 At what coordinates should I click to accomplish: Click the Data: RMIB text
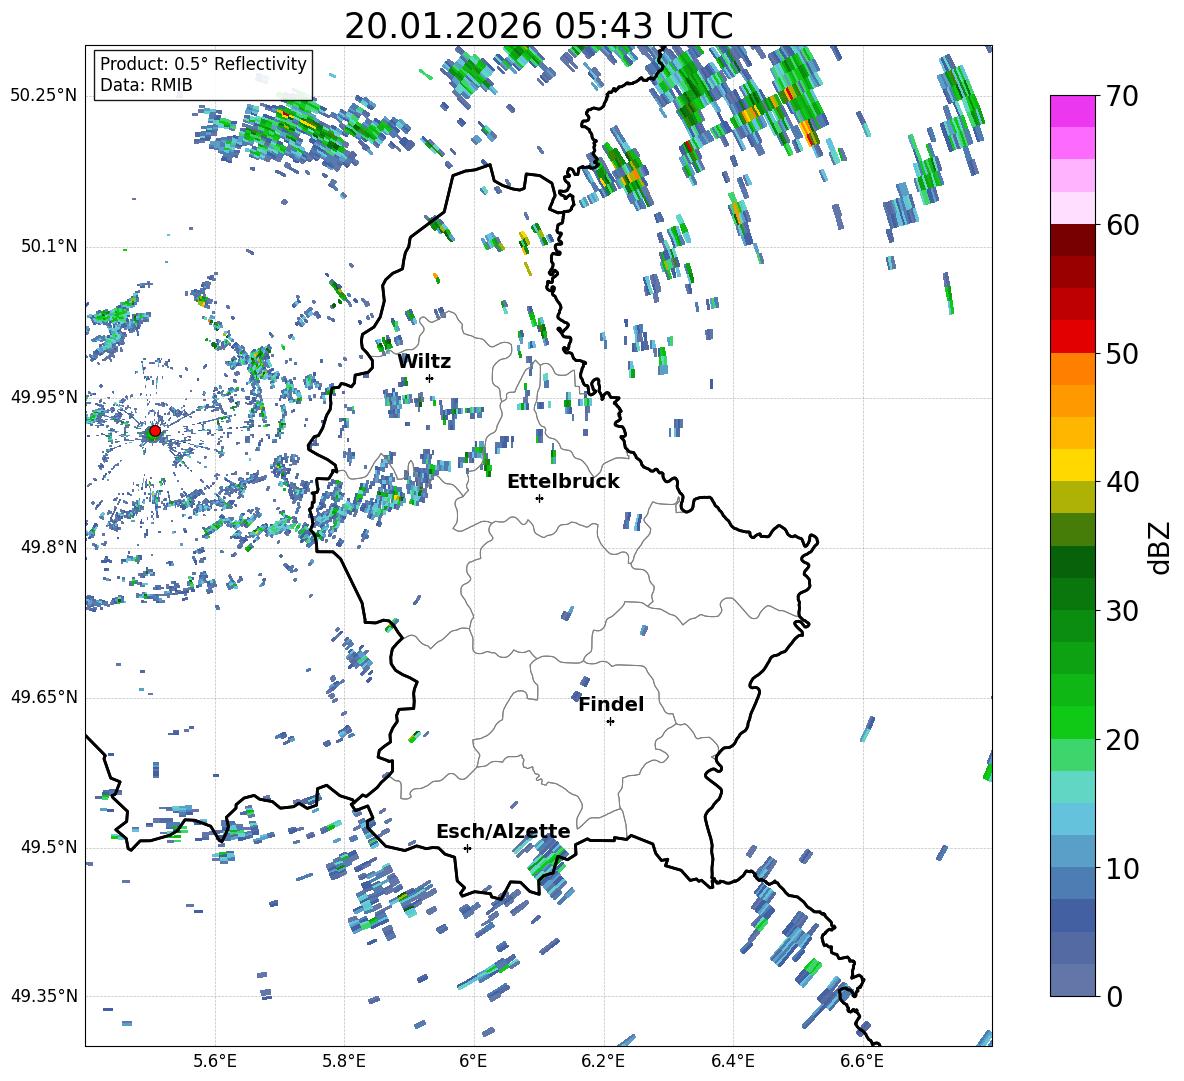(146, 85)
